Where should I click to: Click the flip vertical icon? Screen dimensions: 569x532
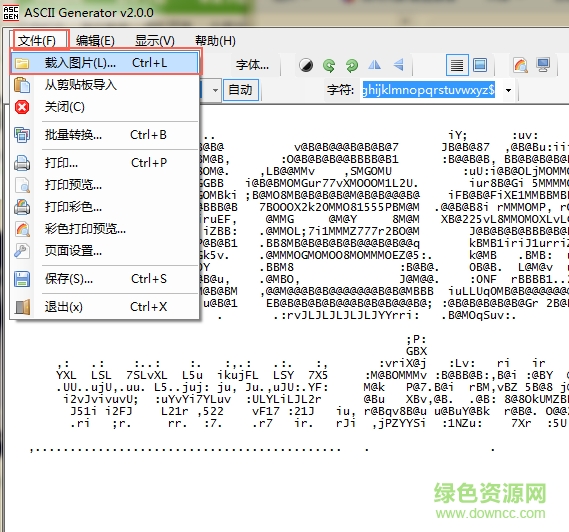tap(398, 65)
